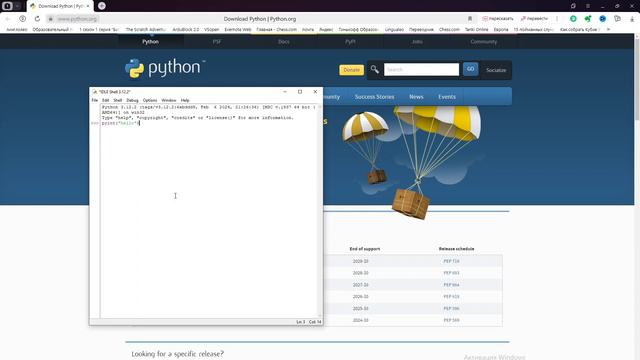The width and height of the screenshot is (640, 360).
Task: Open the Help menu in IDLE
Action: 185,100
